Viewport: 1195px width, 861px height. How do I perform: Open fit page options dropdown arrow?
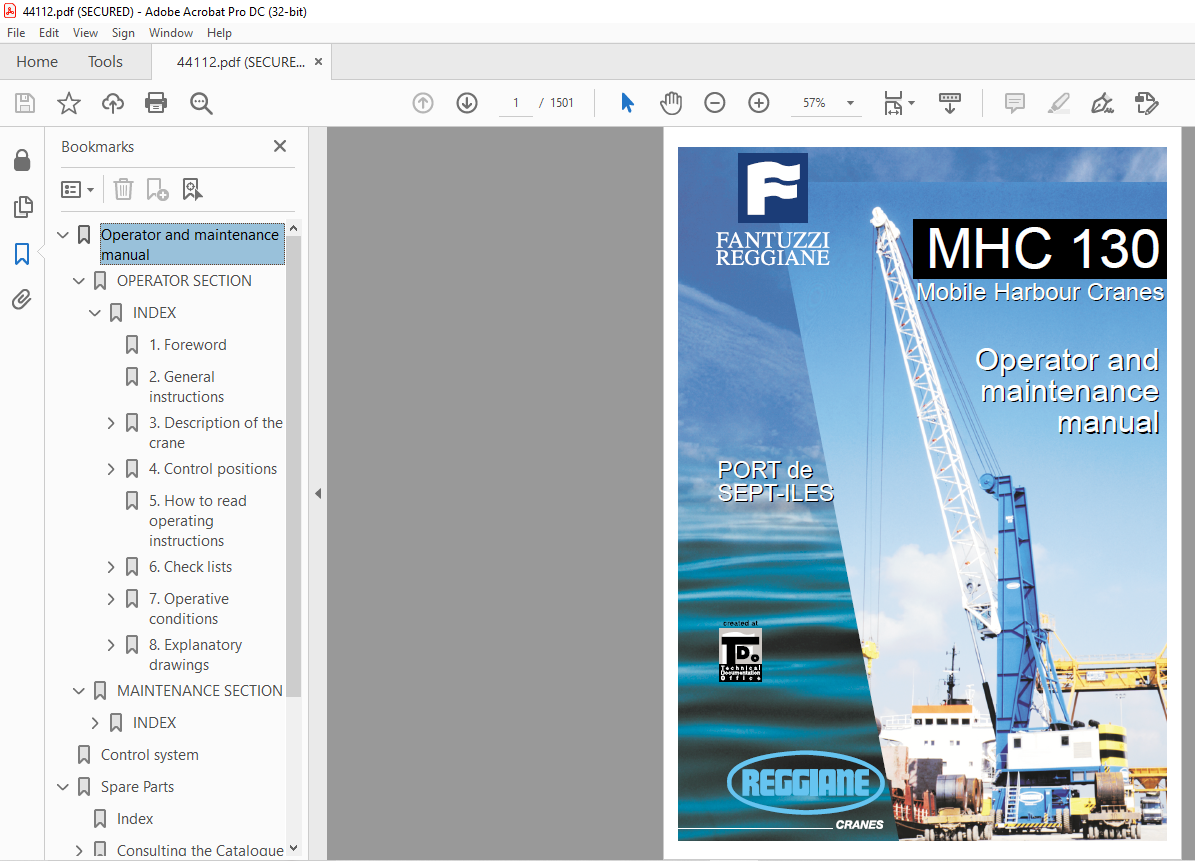[911, 103]
